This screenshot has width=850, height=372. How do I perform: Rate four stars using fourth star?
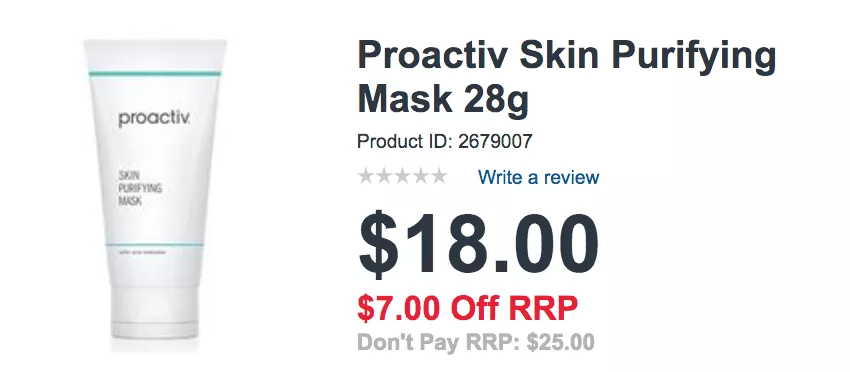(420, 176)
